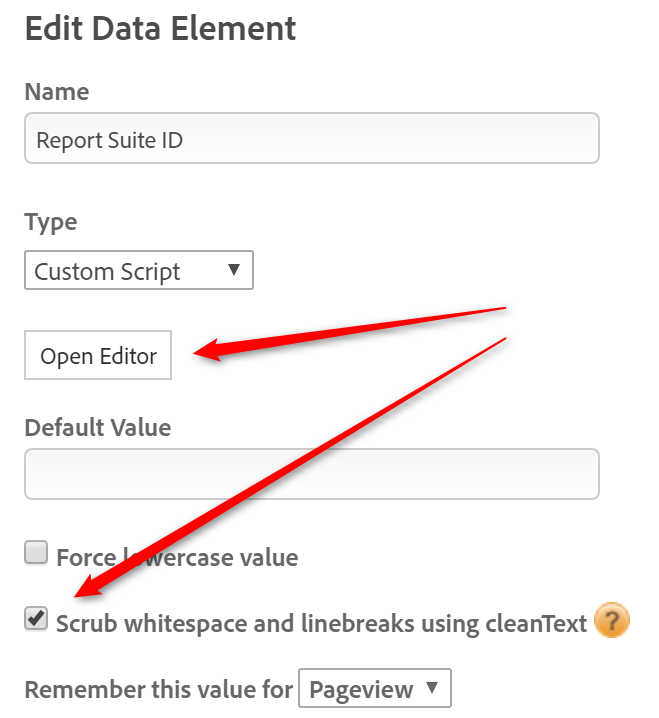This screenshot has width=659, height=718.
Task: Expand the Pageview duration dropdown
Action: pos(372,689)
